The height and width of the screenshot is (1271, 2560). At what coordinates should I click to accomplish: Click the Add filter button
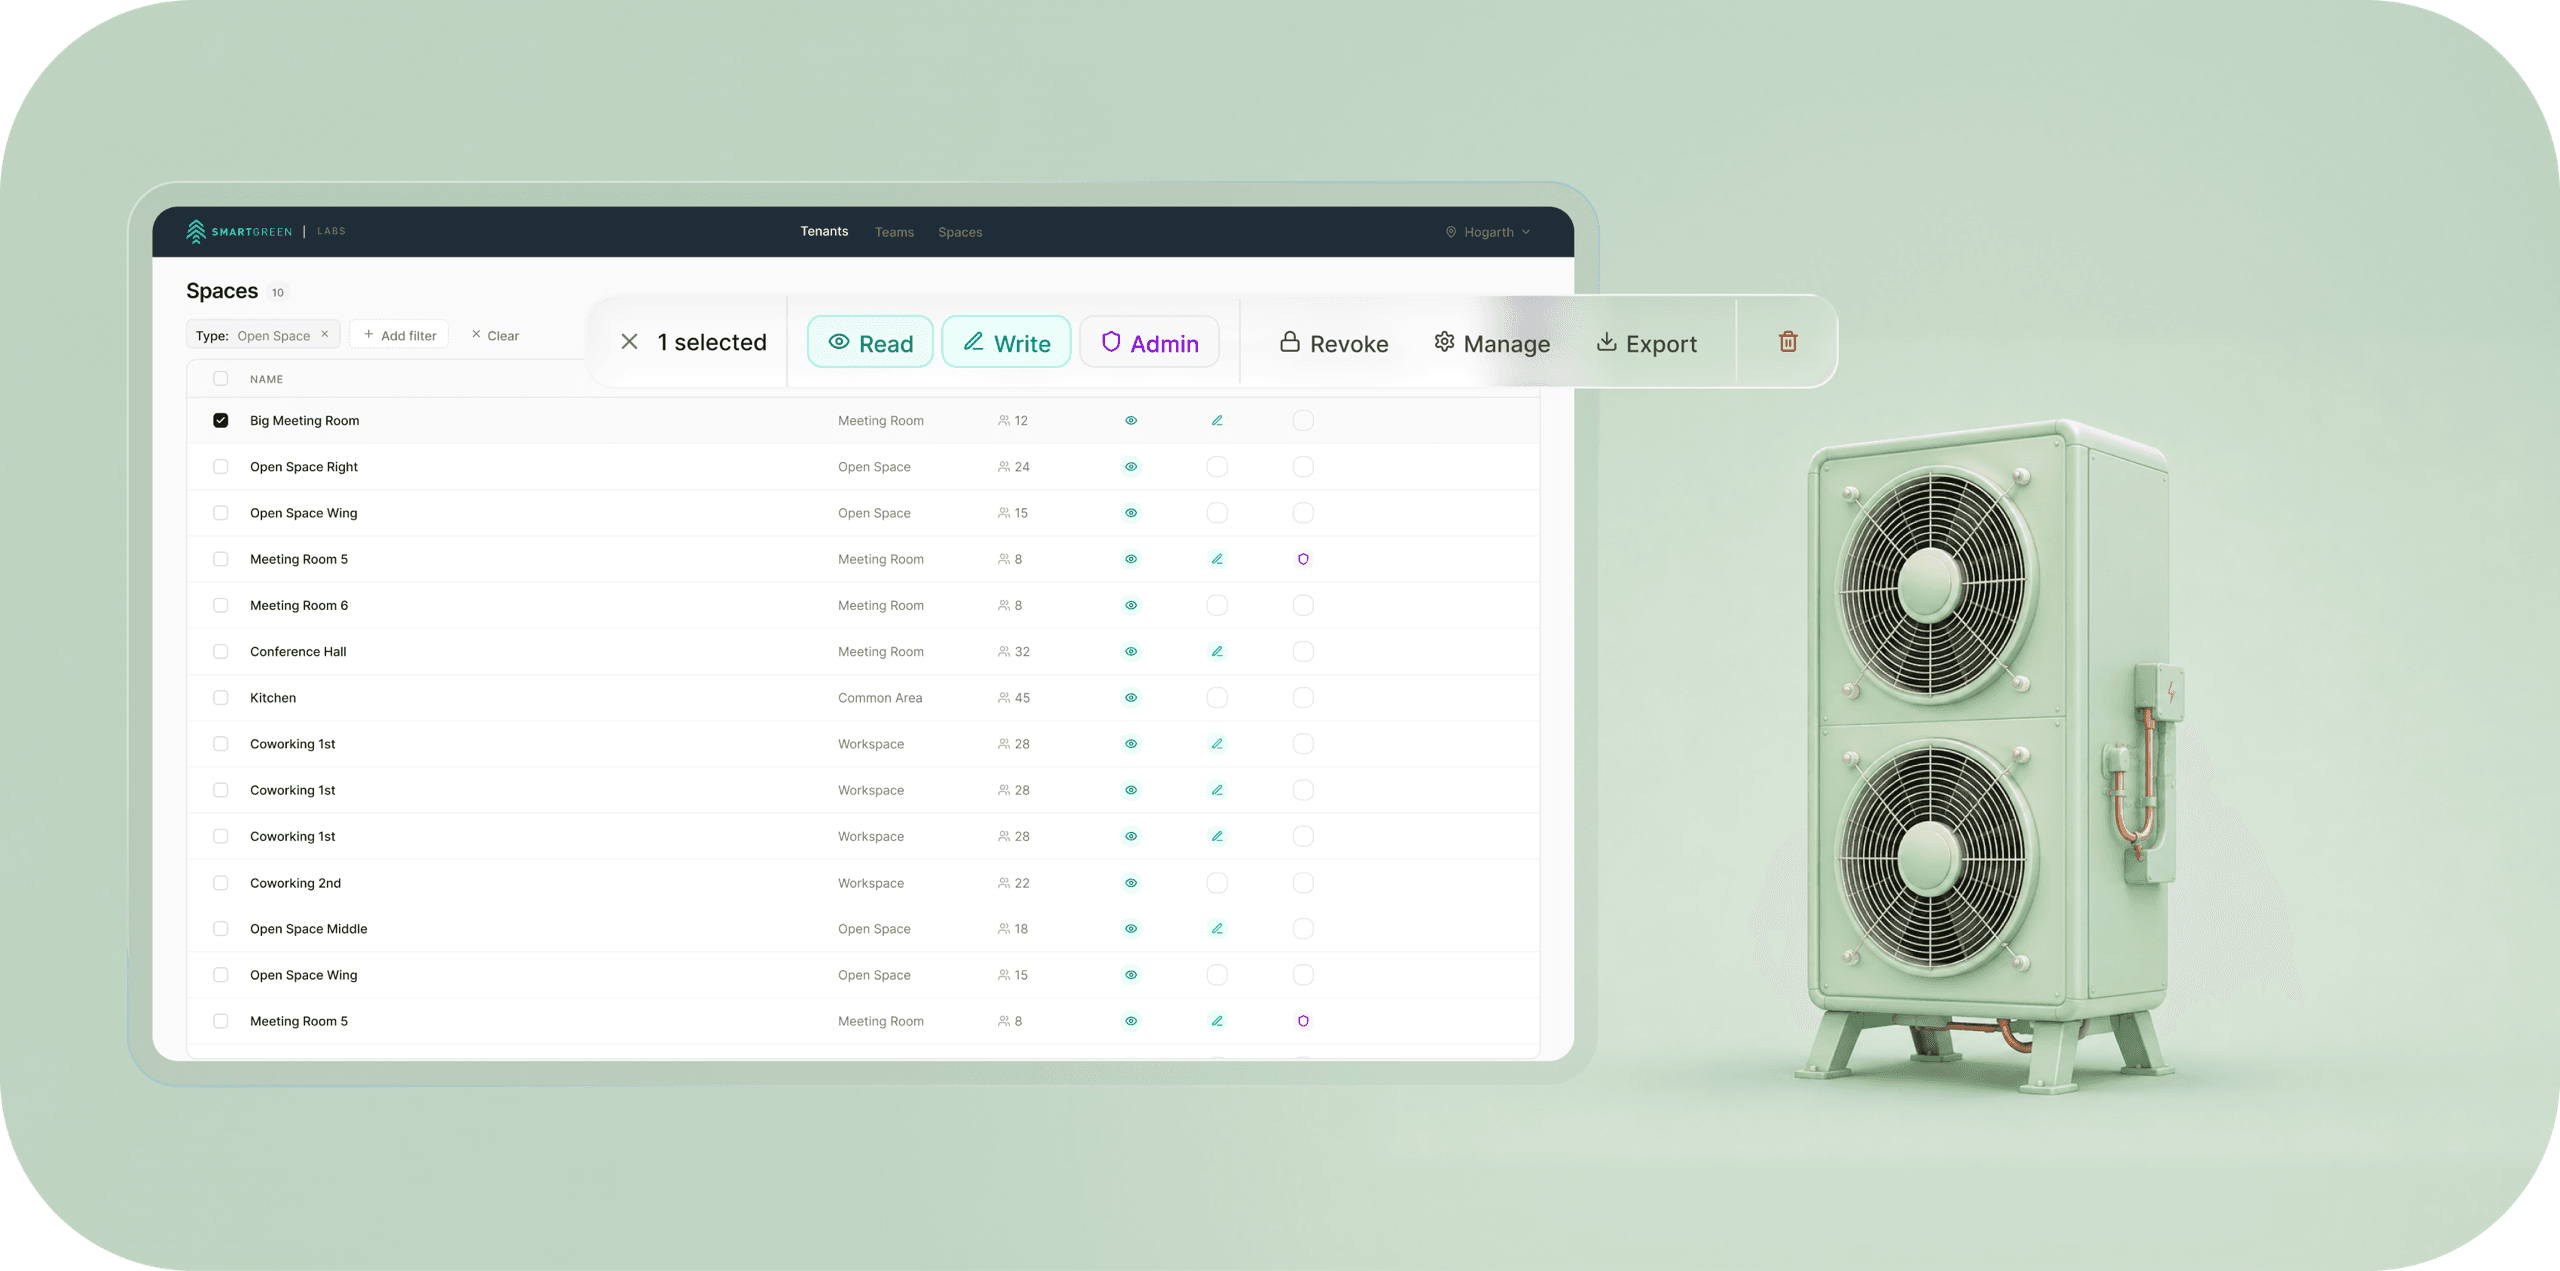click(x=399, y=335)
